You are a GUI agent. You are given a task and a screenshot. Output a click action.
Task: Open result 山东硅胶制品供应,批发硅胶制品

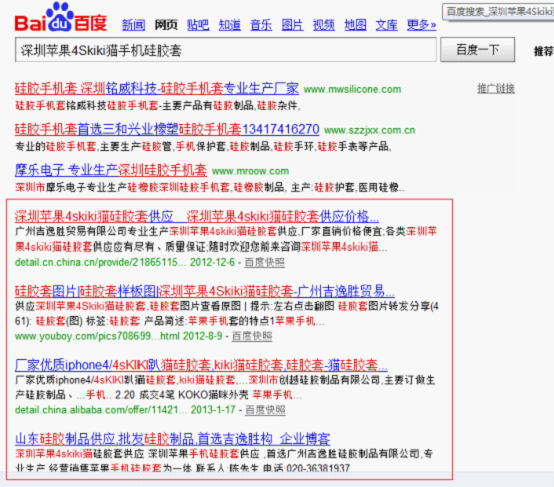click(x=173, y=439)
